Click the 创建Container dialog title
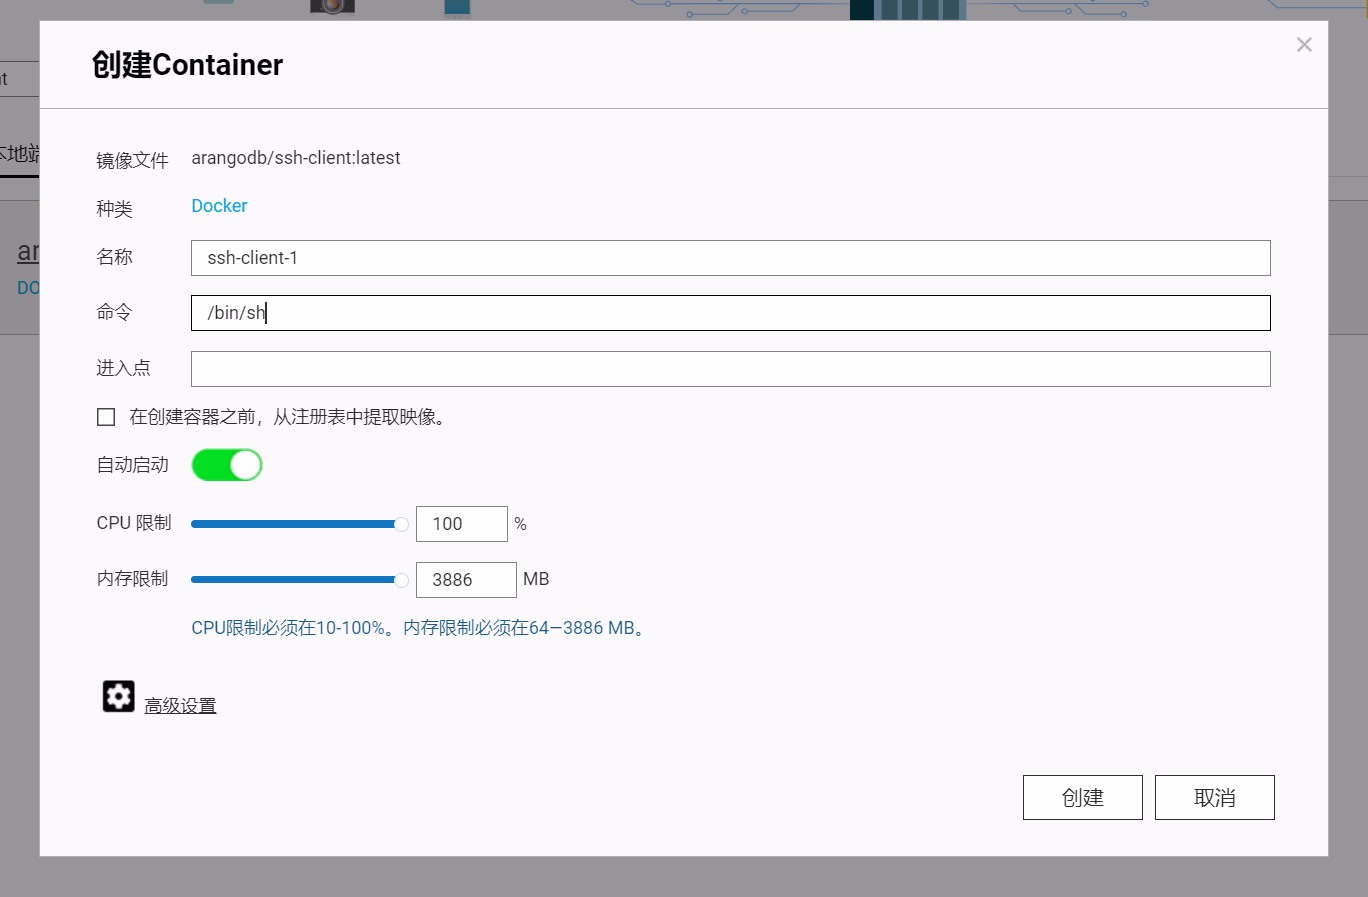This screenshot has height=897, width=1368. click(188, 65)
